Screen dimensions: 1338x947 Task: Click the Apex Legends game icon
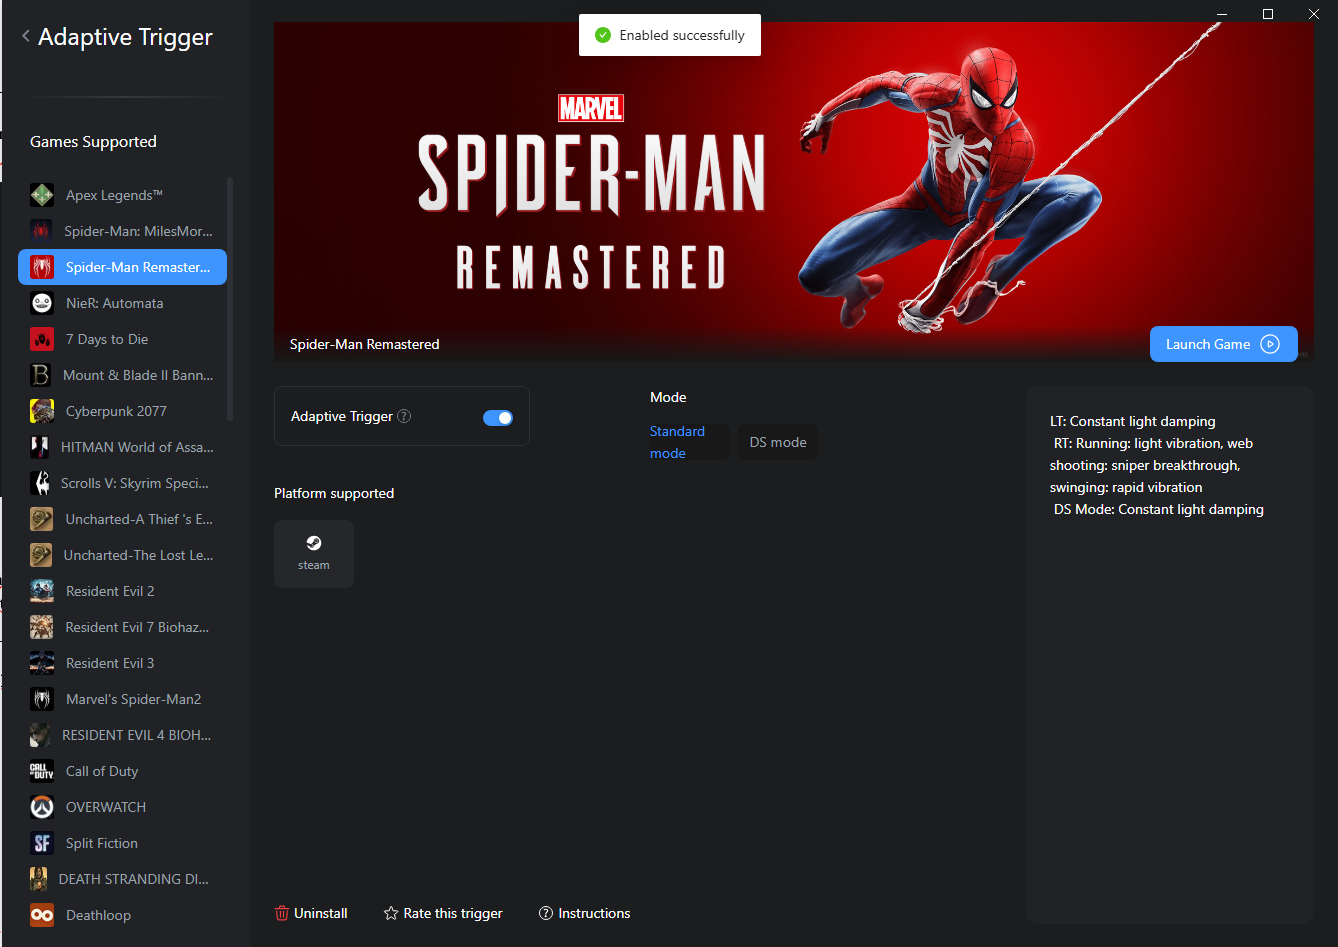42,195
